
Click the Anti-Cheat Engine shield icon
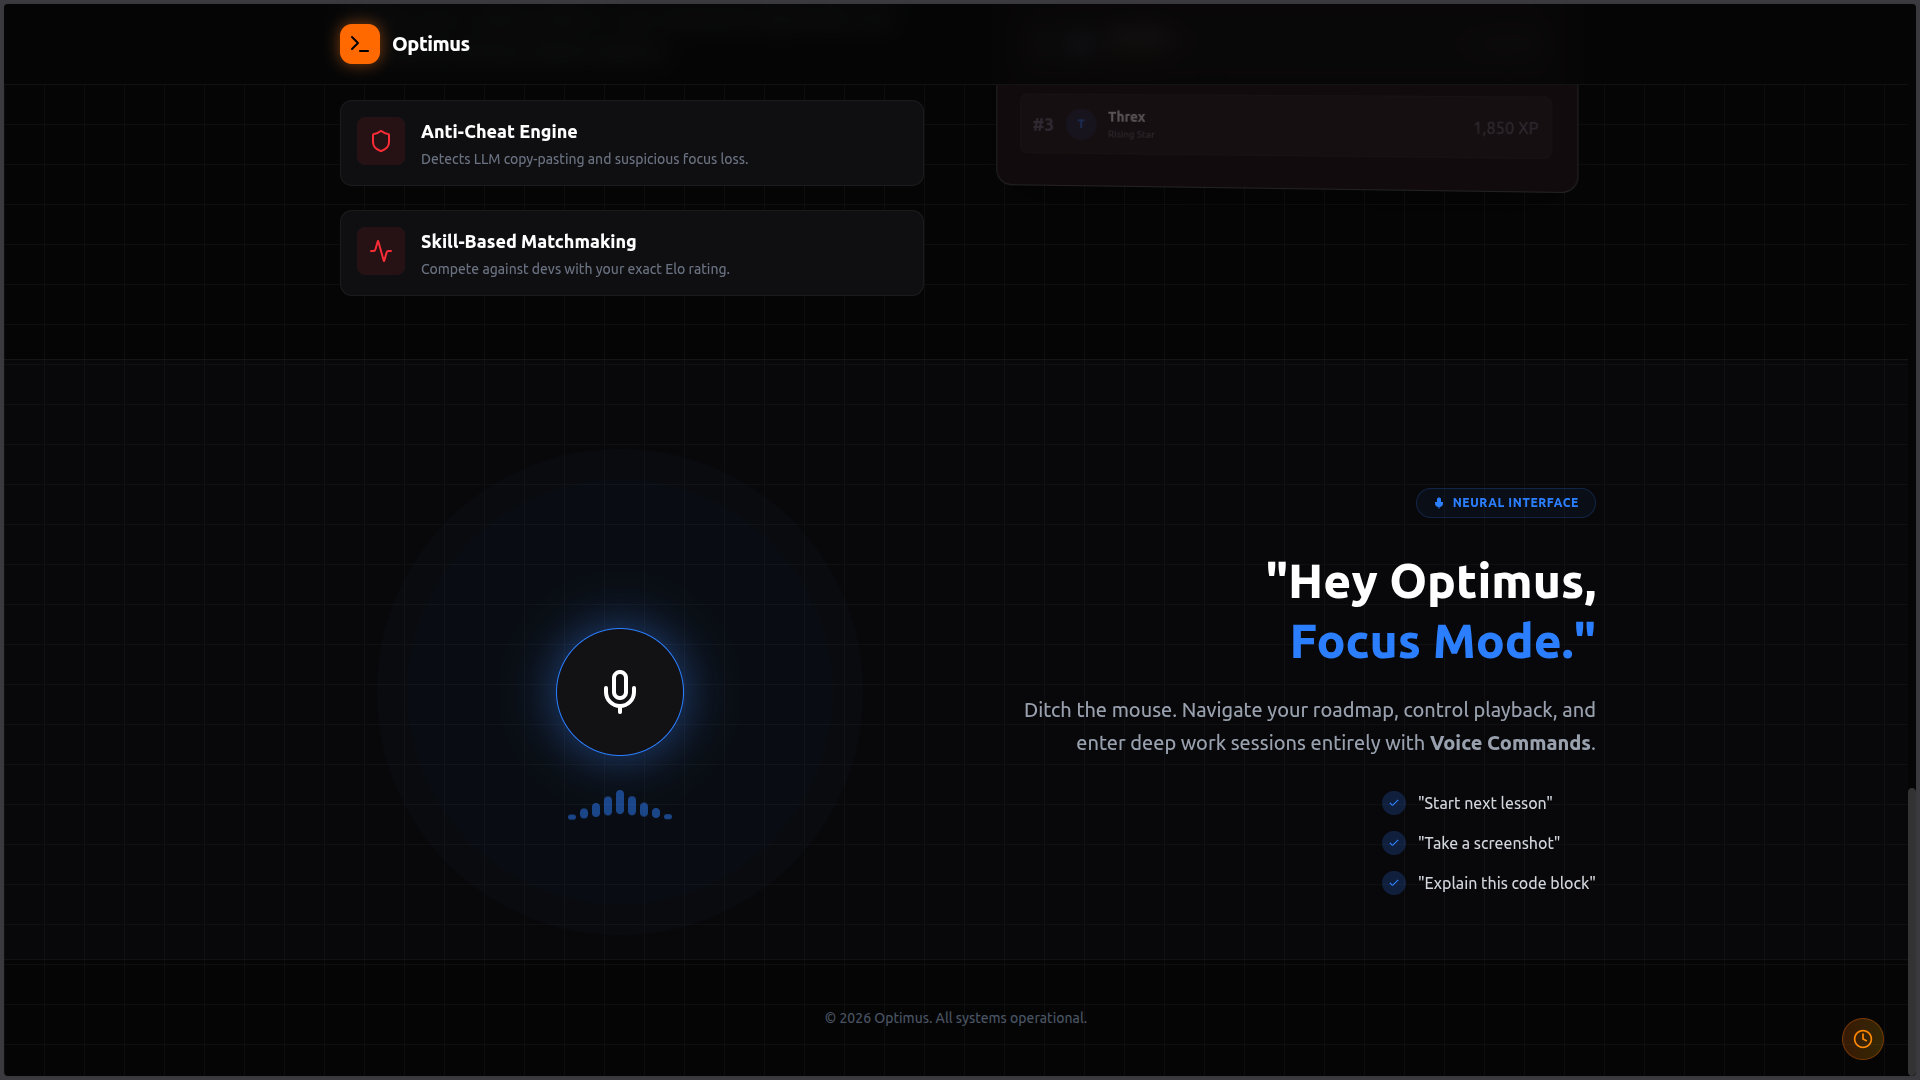[381, 141]
